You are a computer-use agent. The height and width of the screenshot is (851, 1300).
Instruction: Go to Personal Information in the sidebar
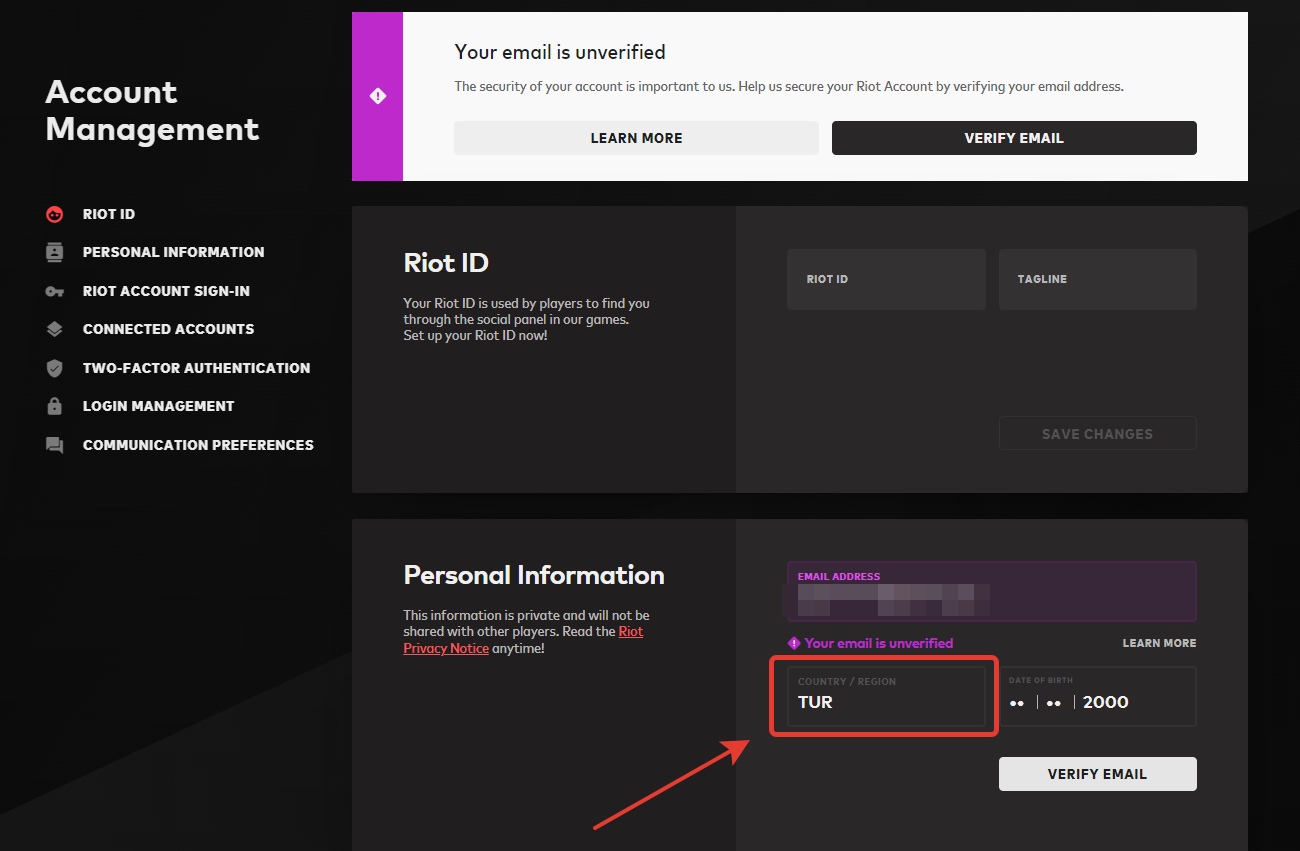[174, 252]
